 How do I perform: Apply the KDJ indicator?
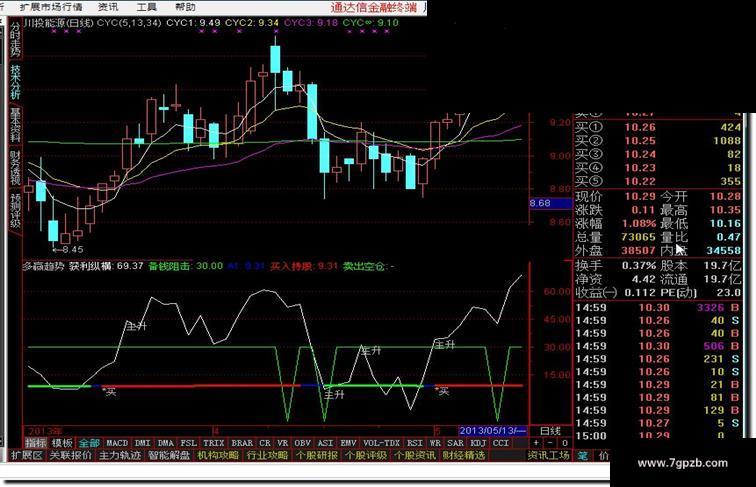(x=478, y=443)
